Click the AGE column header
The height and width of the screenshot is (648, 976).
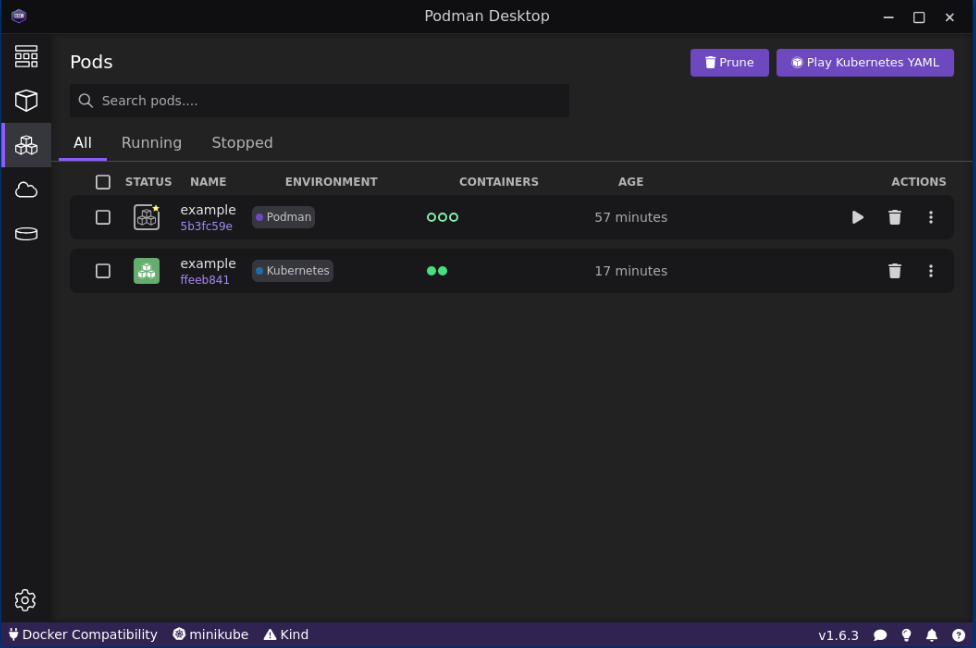point(631,182)
